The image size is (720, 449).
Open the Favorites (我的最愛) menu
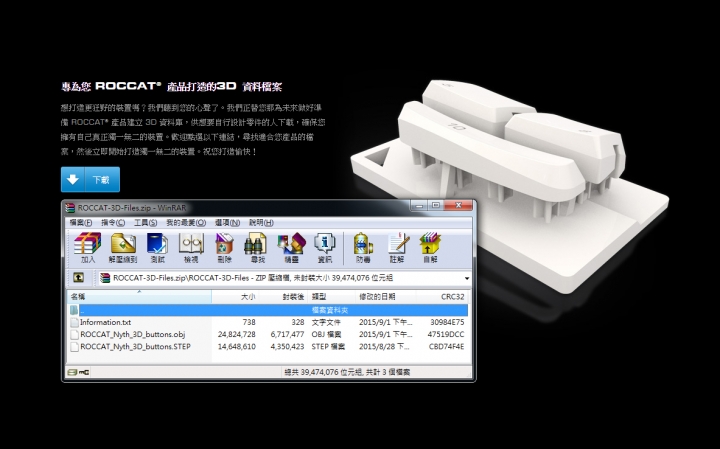(x=186, y=223)
